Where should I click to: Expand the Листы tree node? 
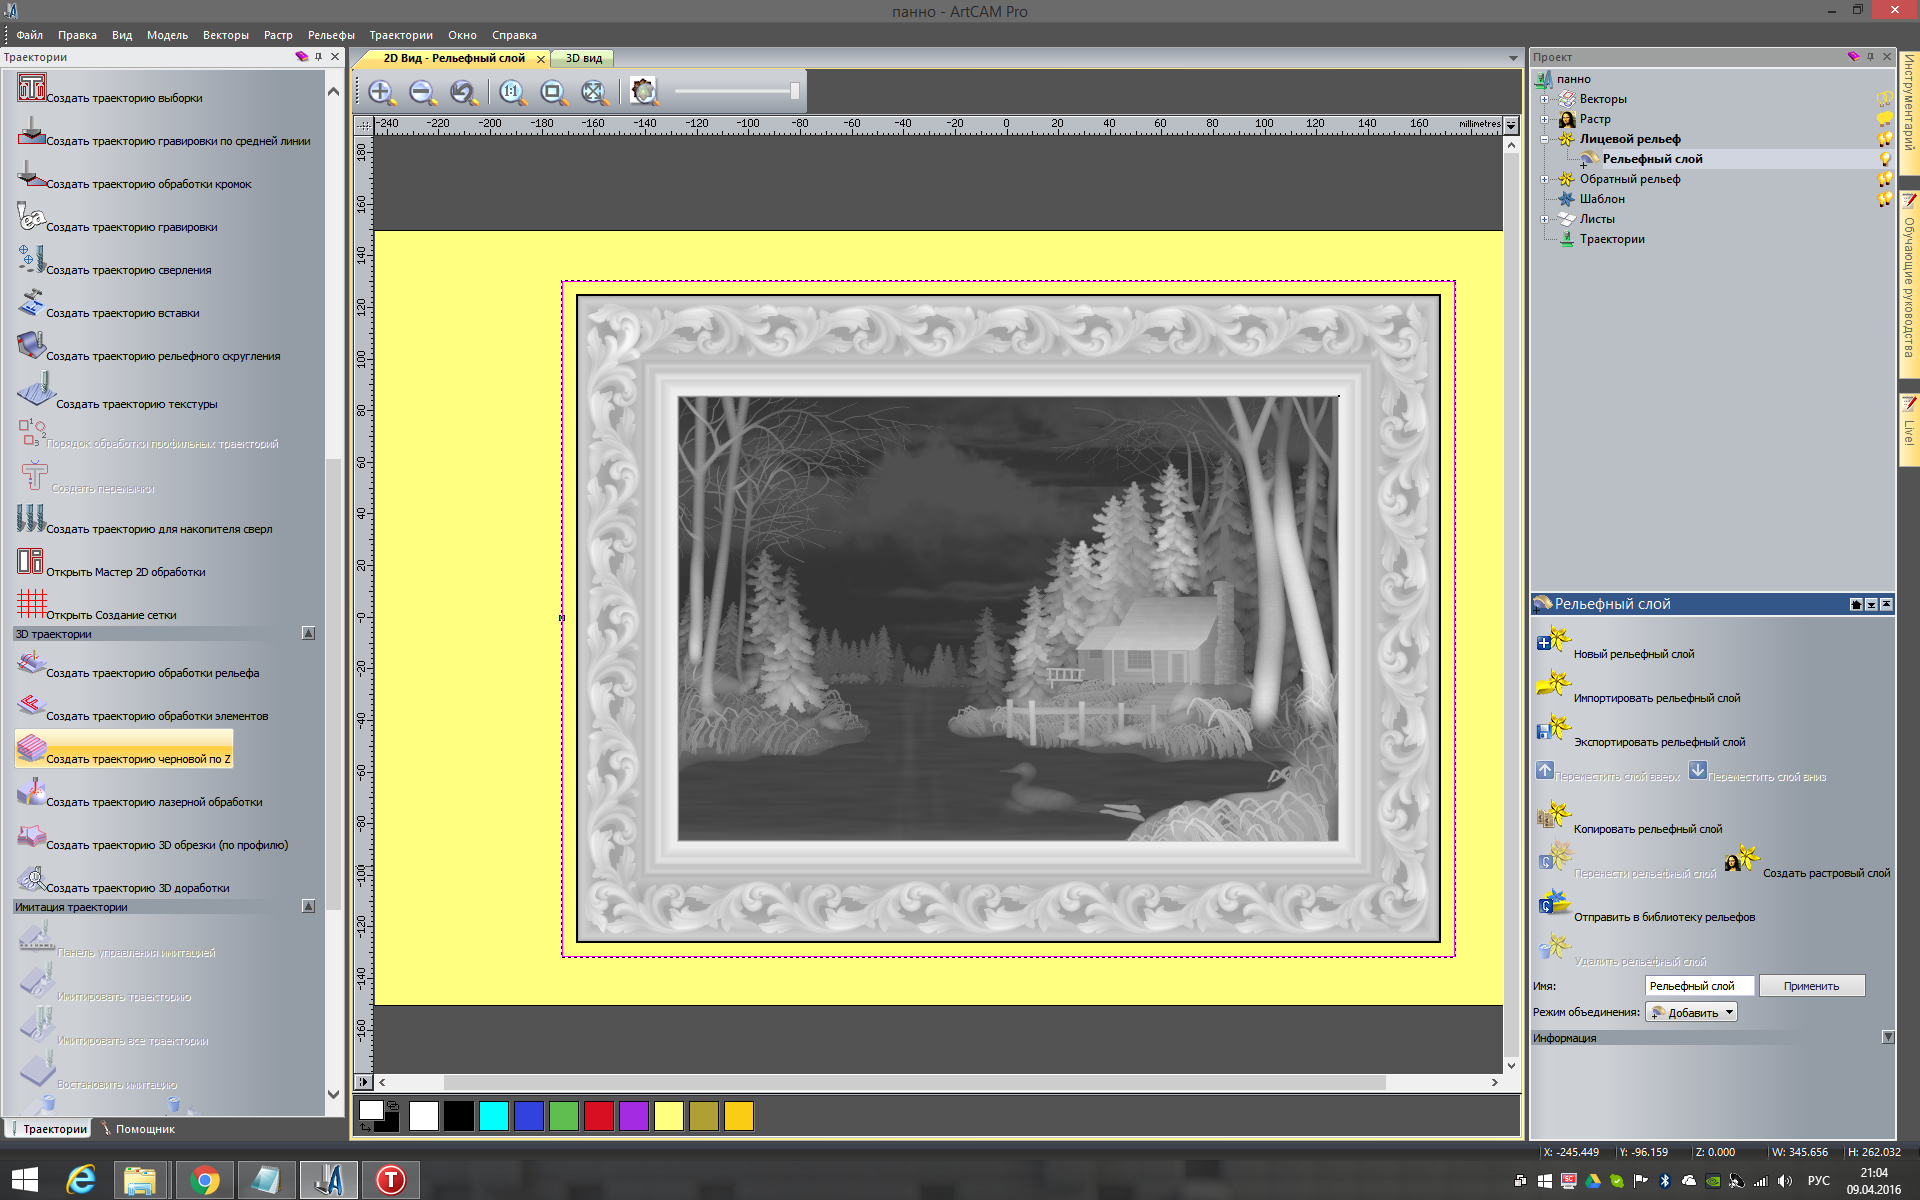point(1545,219)
